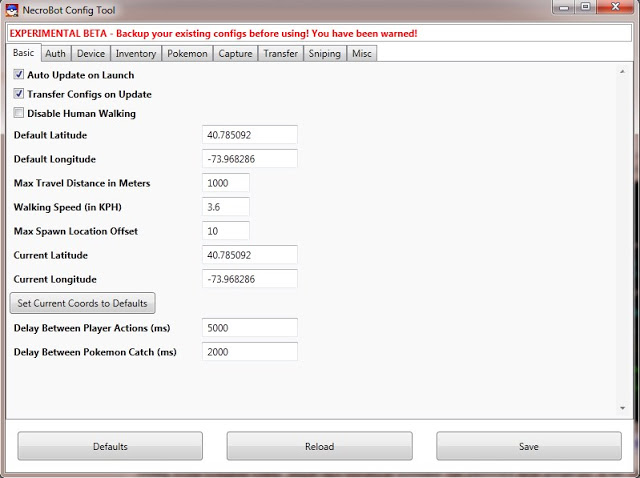Open the Auth tab

click(56, 53)
